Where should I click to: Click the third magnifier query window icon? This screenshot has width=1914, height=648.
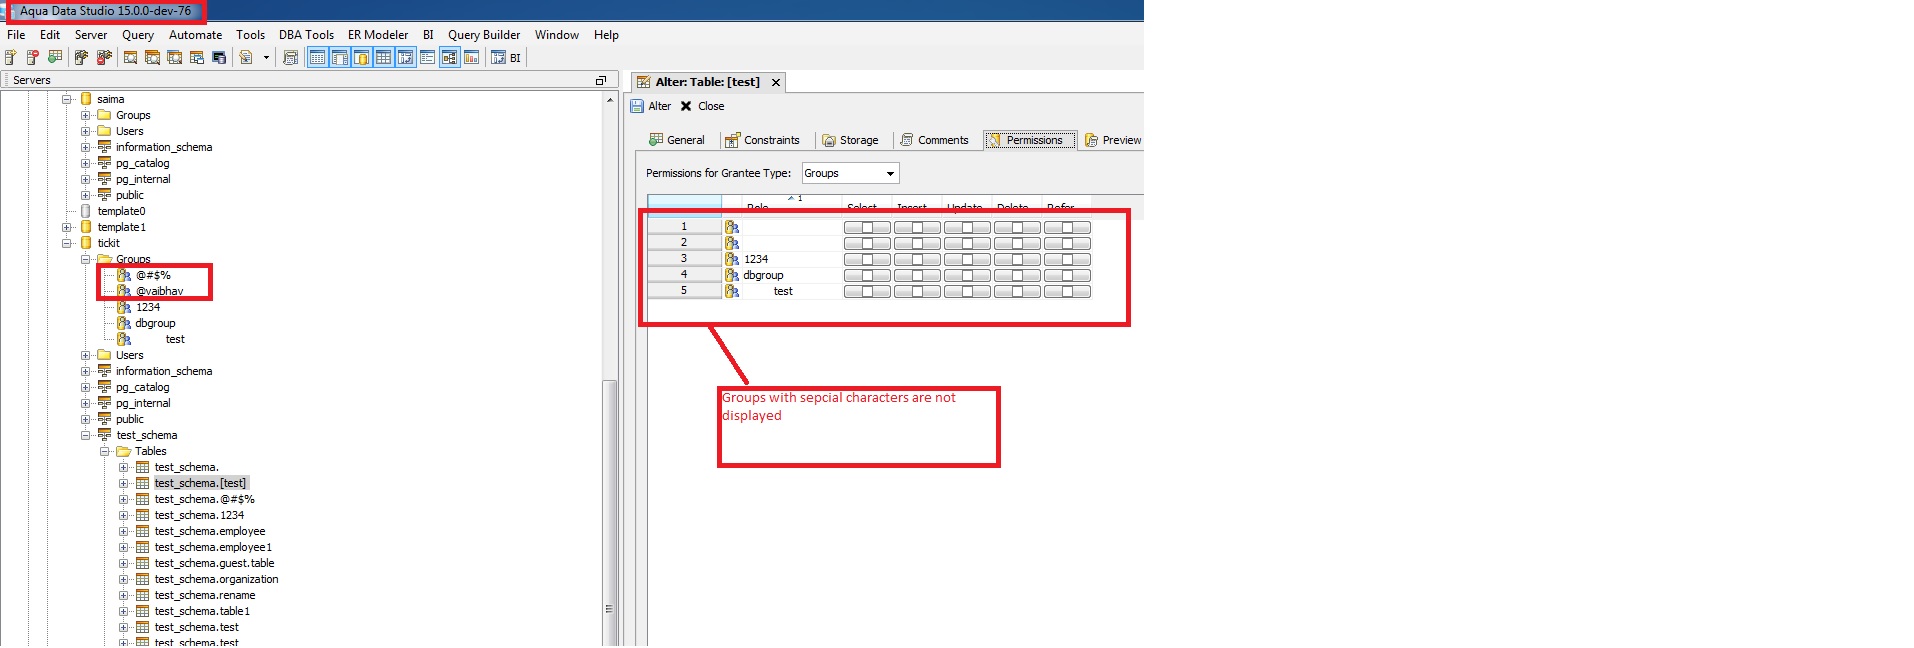pyautogui.click(x=174, y=57)
